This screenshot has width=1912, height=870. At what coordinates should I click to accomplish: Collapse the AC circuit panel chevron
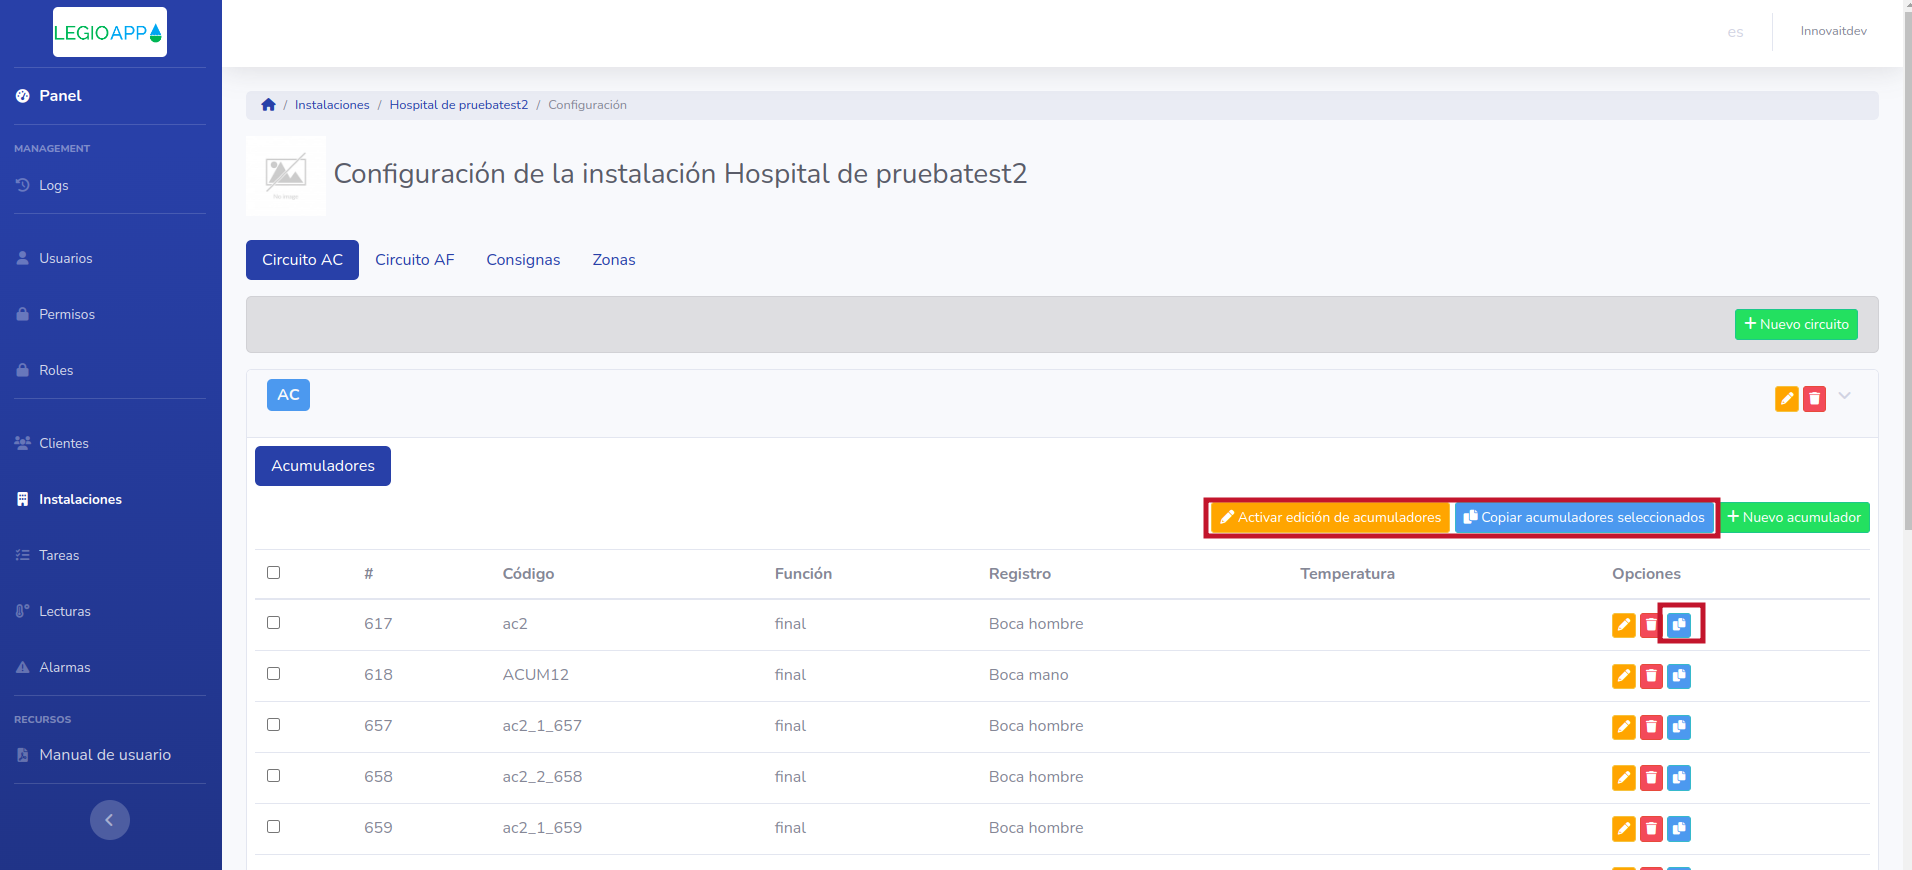point(1845,396)
